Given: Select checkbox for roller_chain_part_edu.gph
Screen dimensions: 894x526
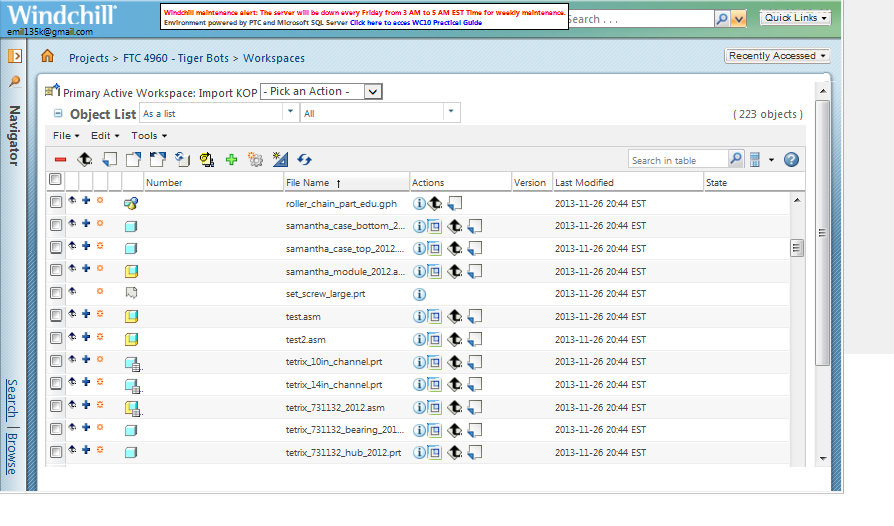Looking at the screenshot, I should (56, 202).
